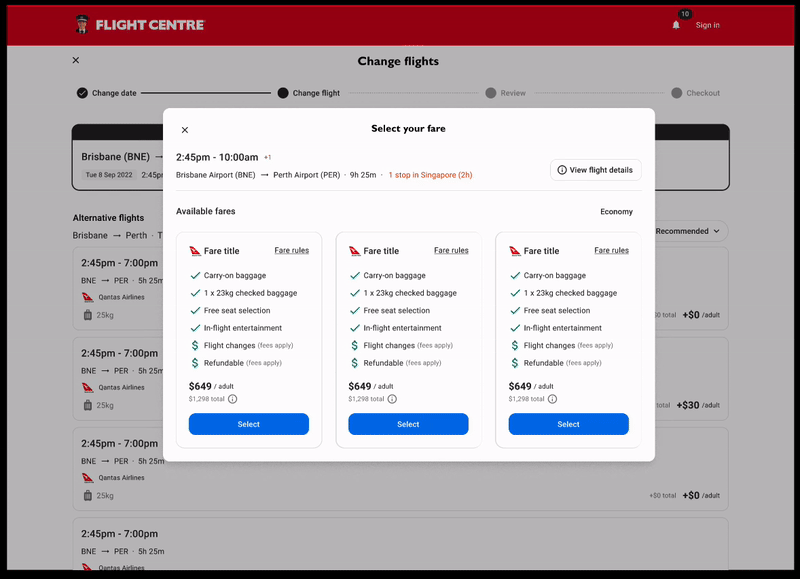The height and width of the screenshot is (579, 800).
Task: Click Flight Centre wordmark in header
Action: (x=150, y=25)
